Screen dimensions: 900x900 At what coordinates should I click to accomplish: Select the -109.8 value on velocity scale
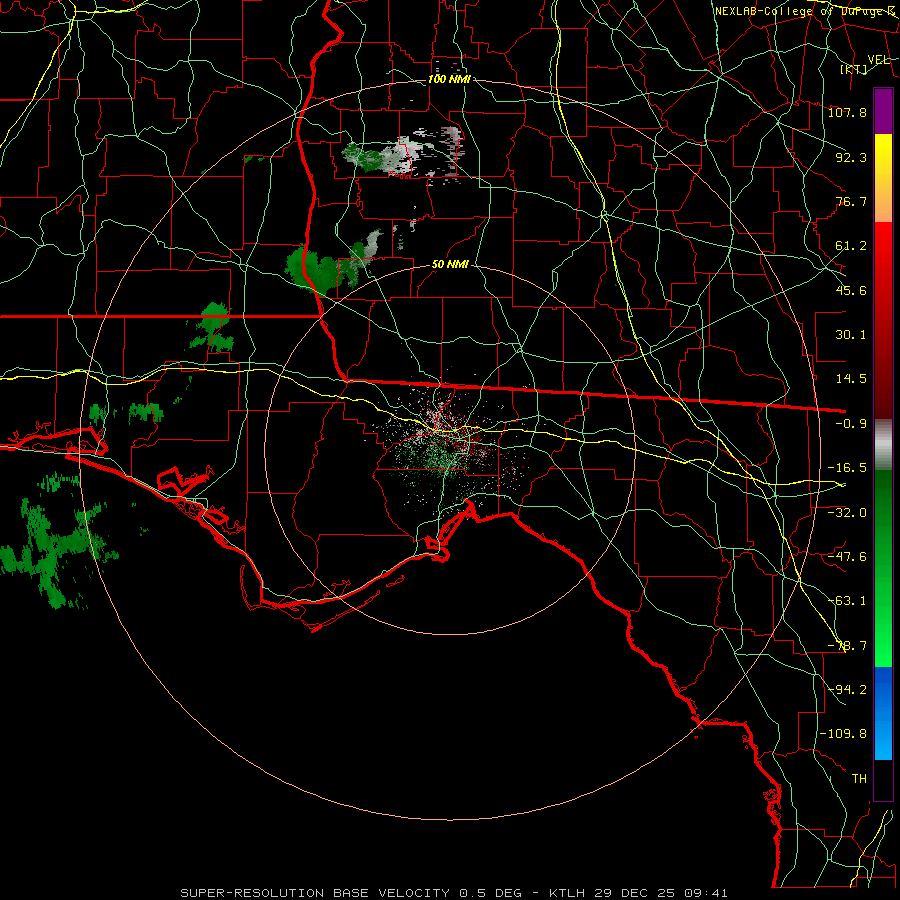843,734
